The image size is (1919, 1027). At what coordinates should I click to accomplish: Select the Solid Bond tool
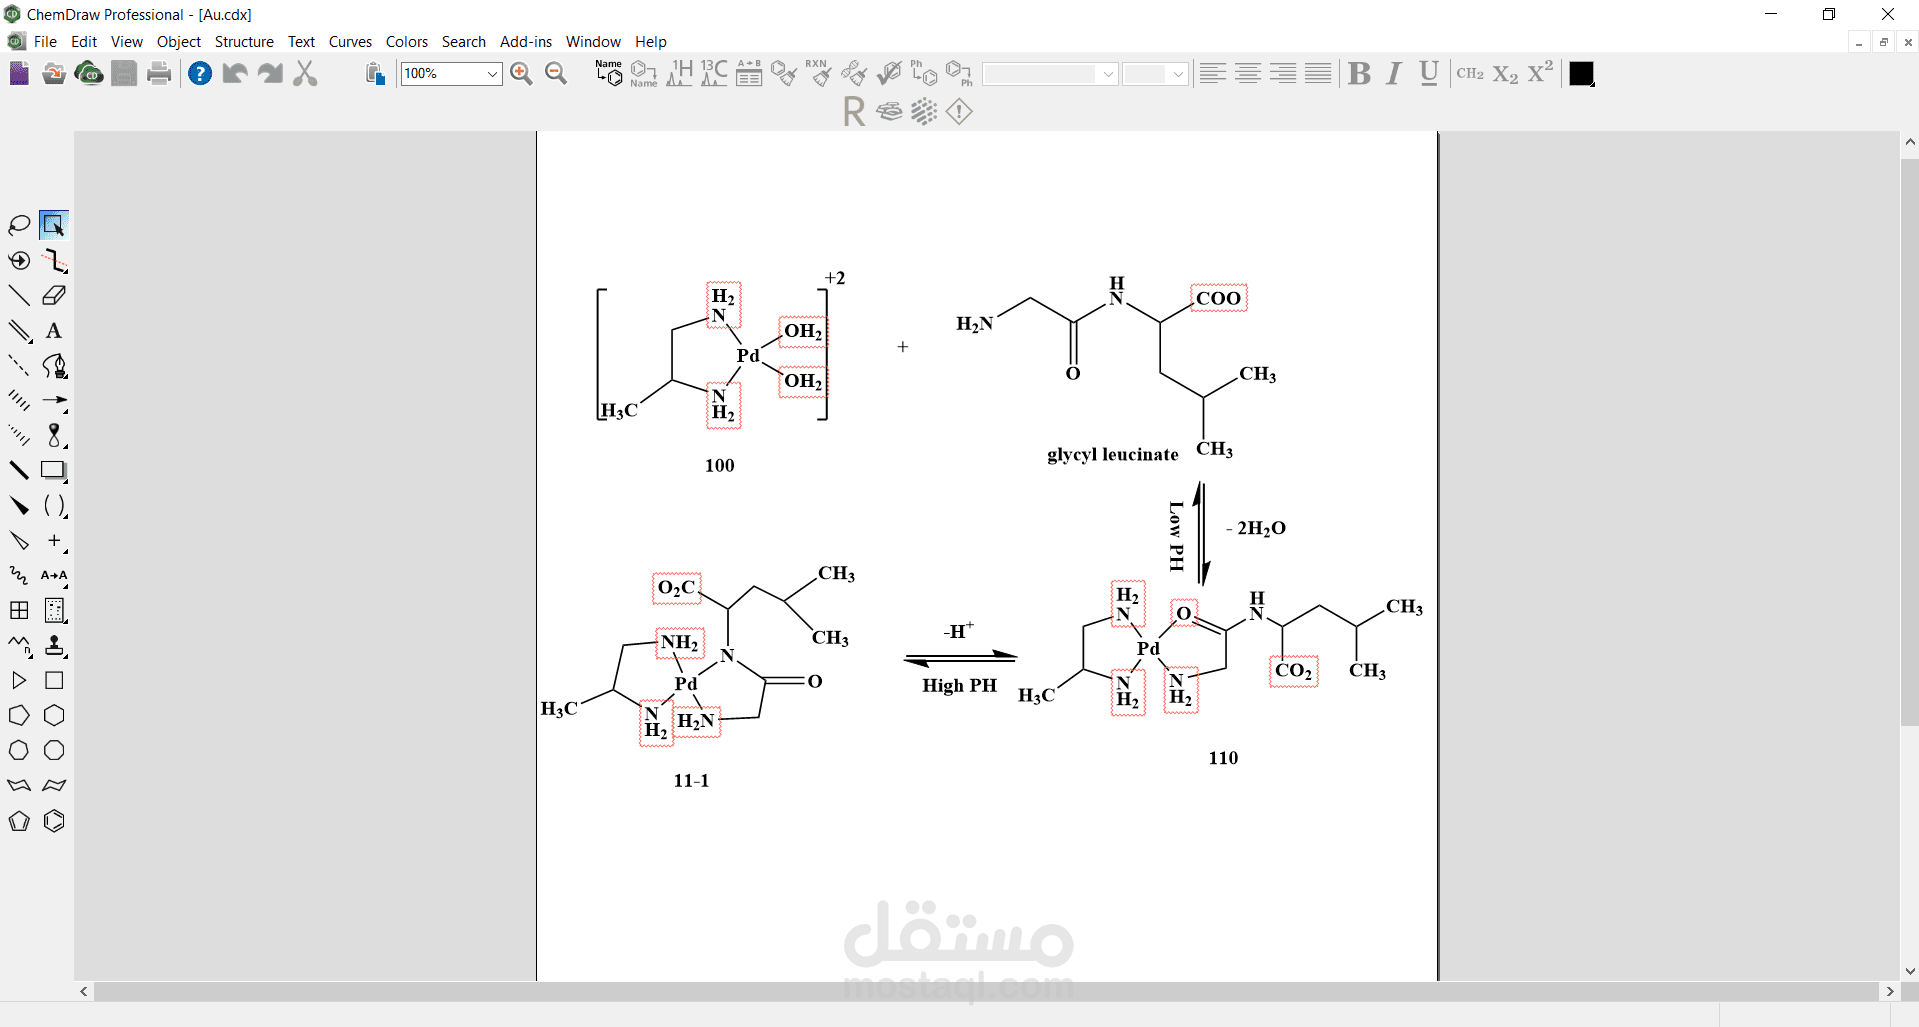point(19,296)
